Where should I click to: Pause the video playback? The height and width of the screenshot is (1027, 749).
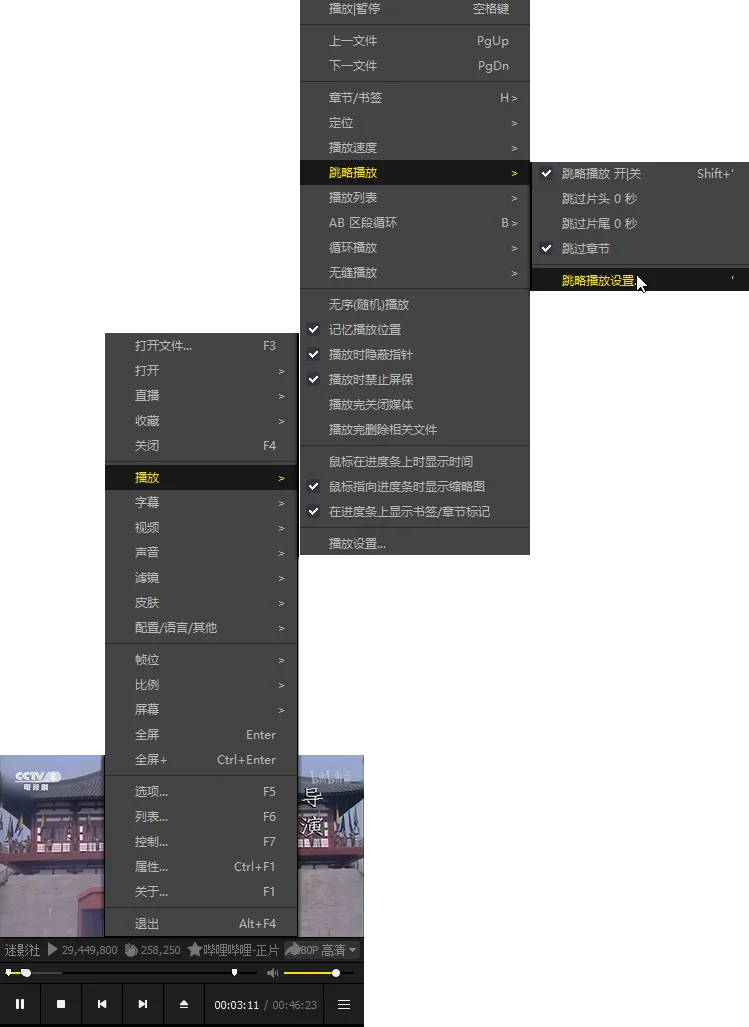pos(20,1004)
